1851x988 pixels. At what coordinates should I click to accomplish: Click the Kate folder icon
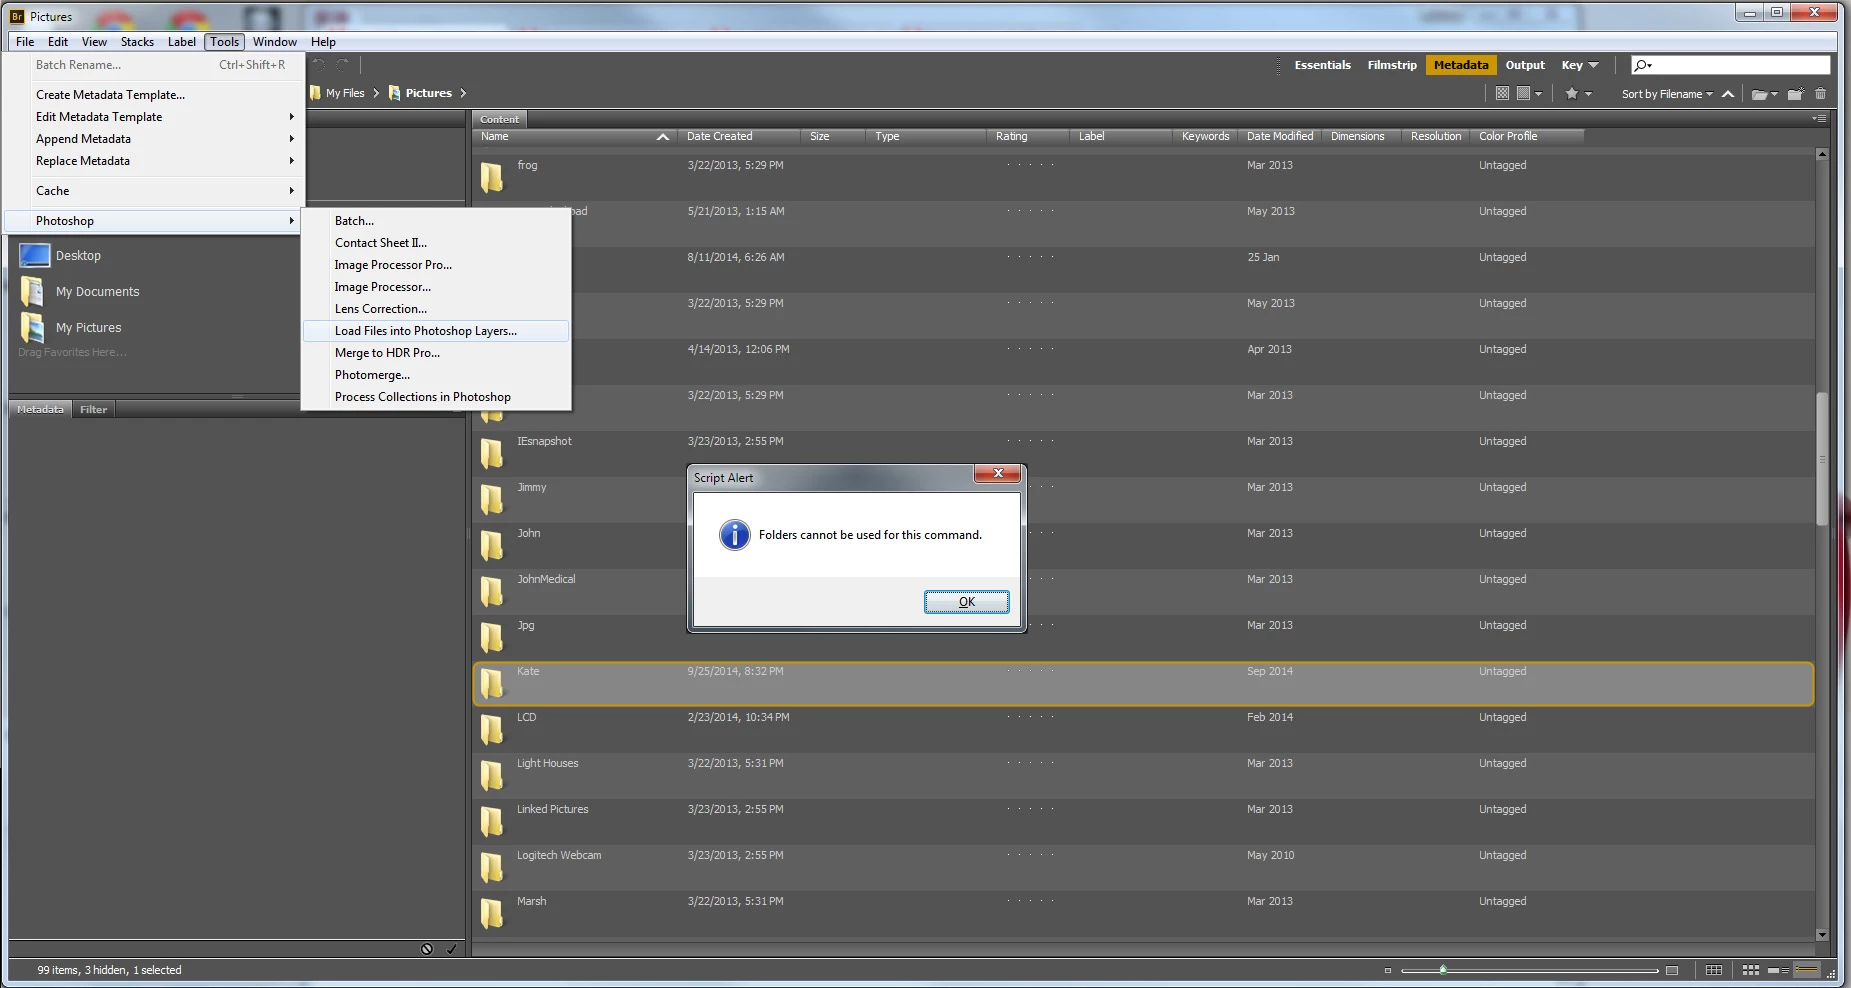point(492,683)
